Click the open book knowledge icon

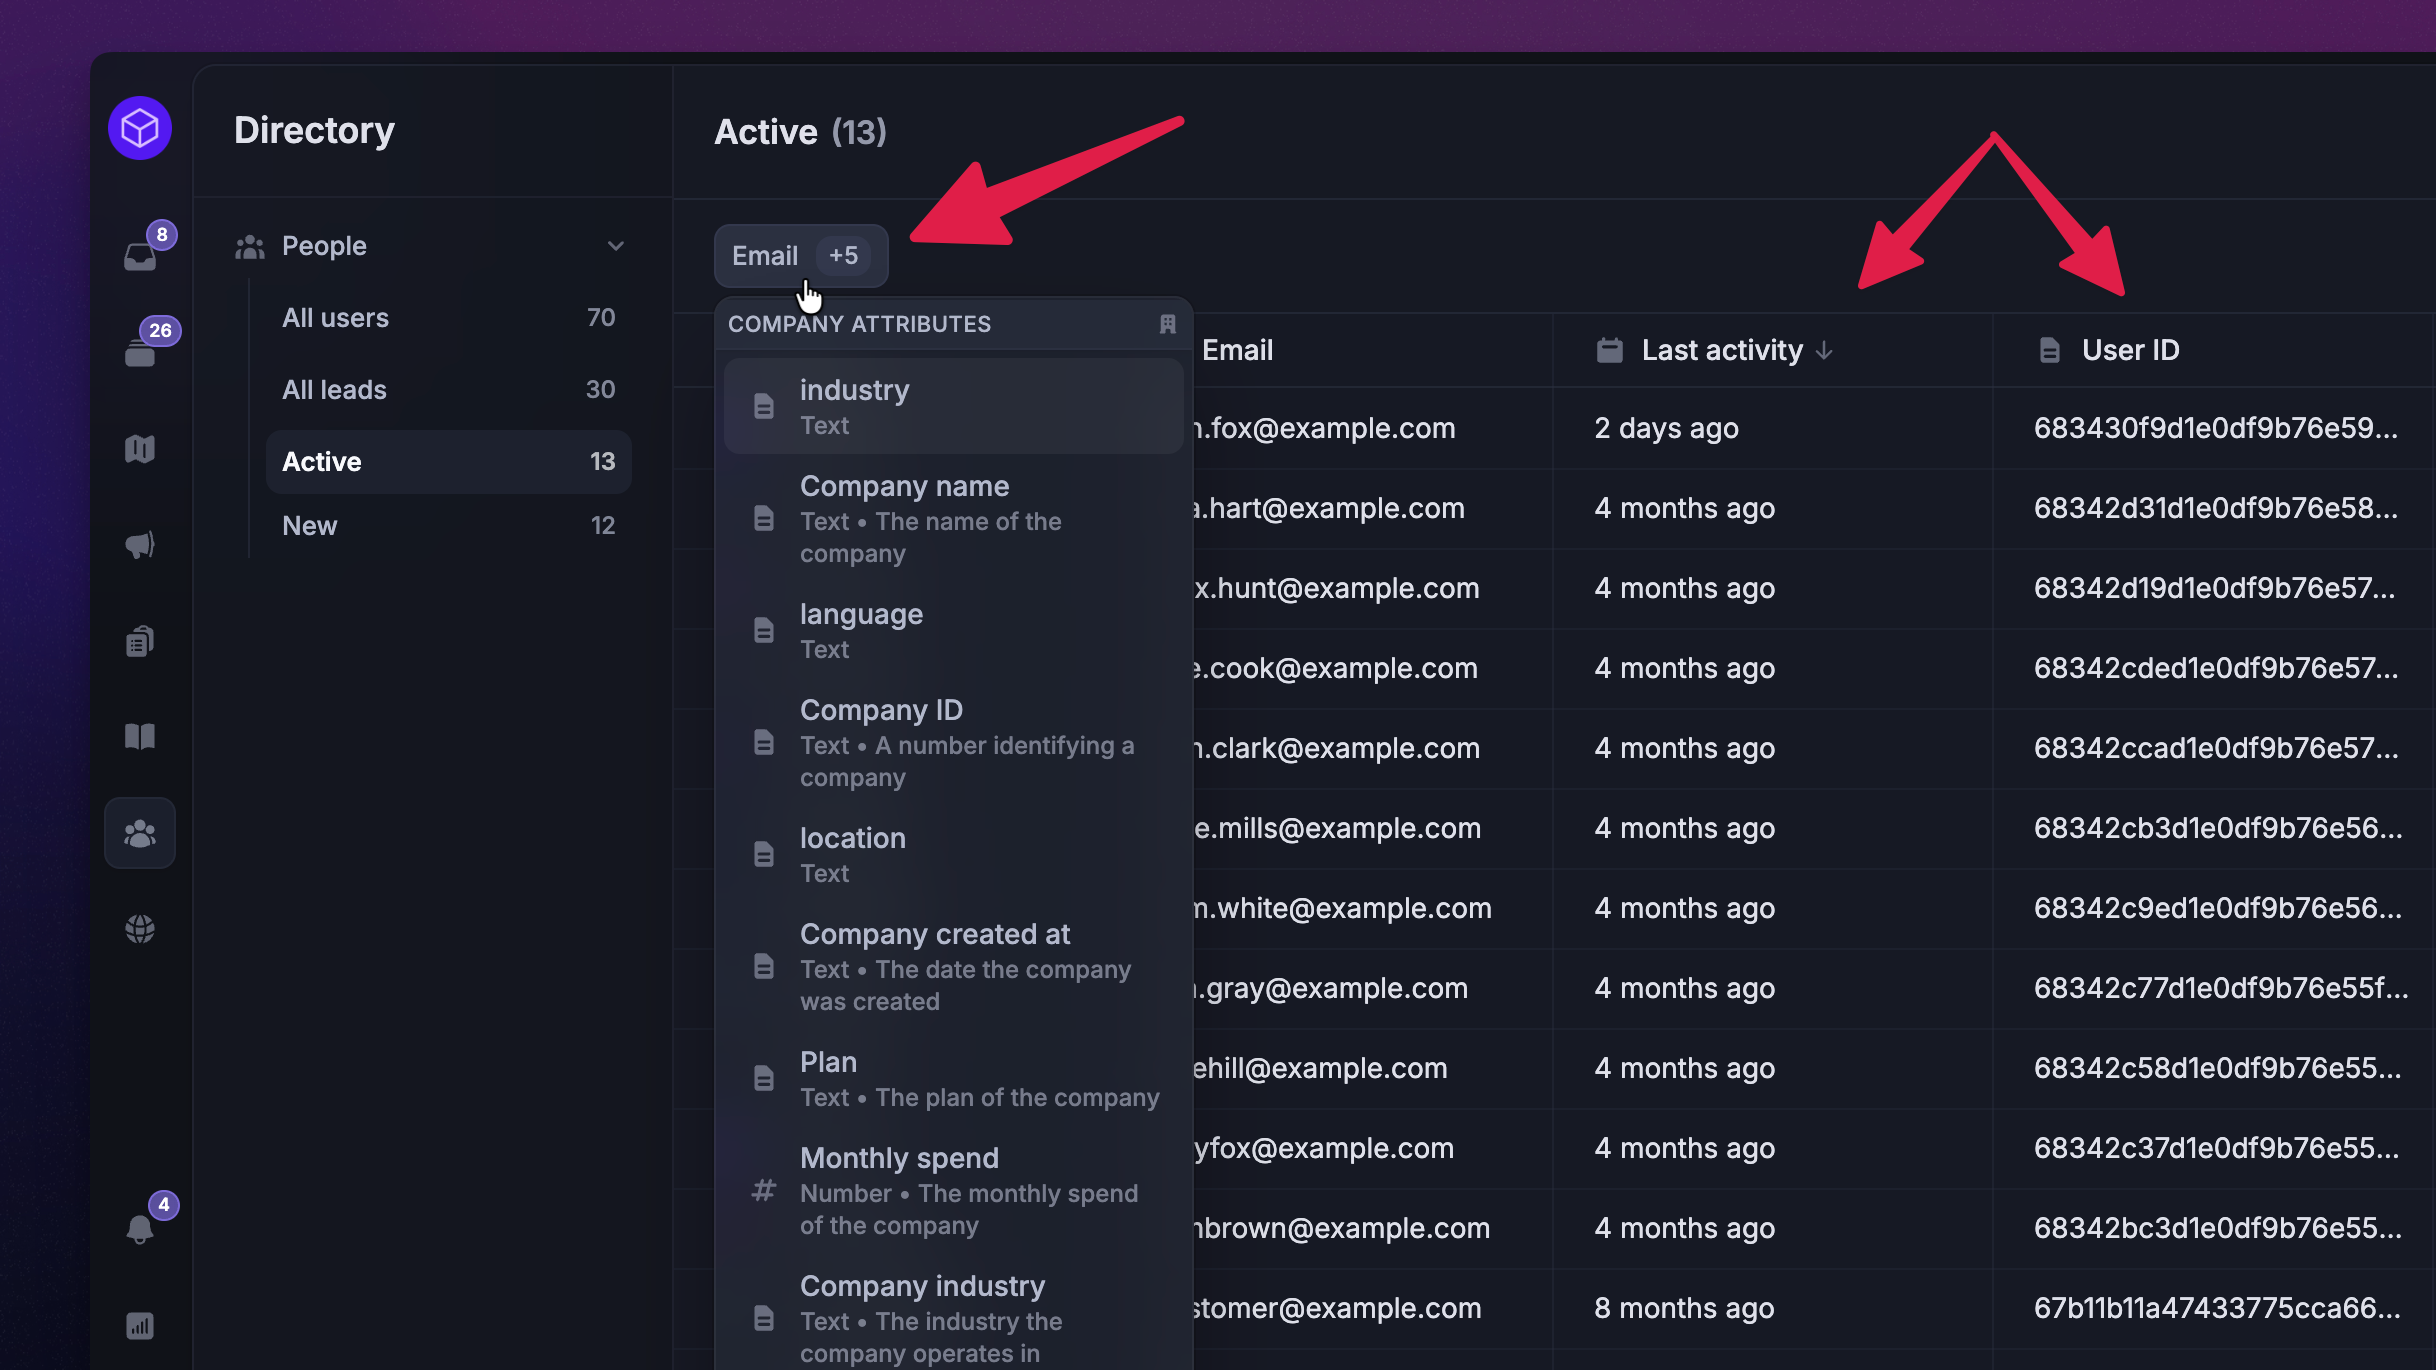140,737
